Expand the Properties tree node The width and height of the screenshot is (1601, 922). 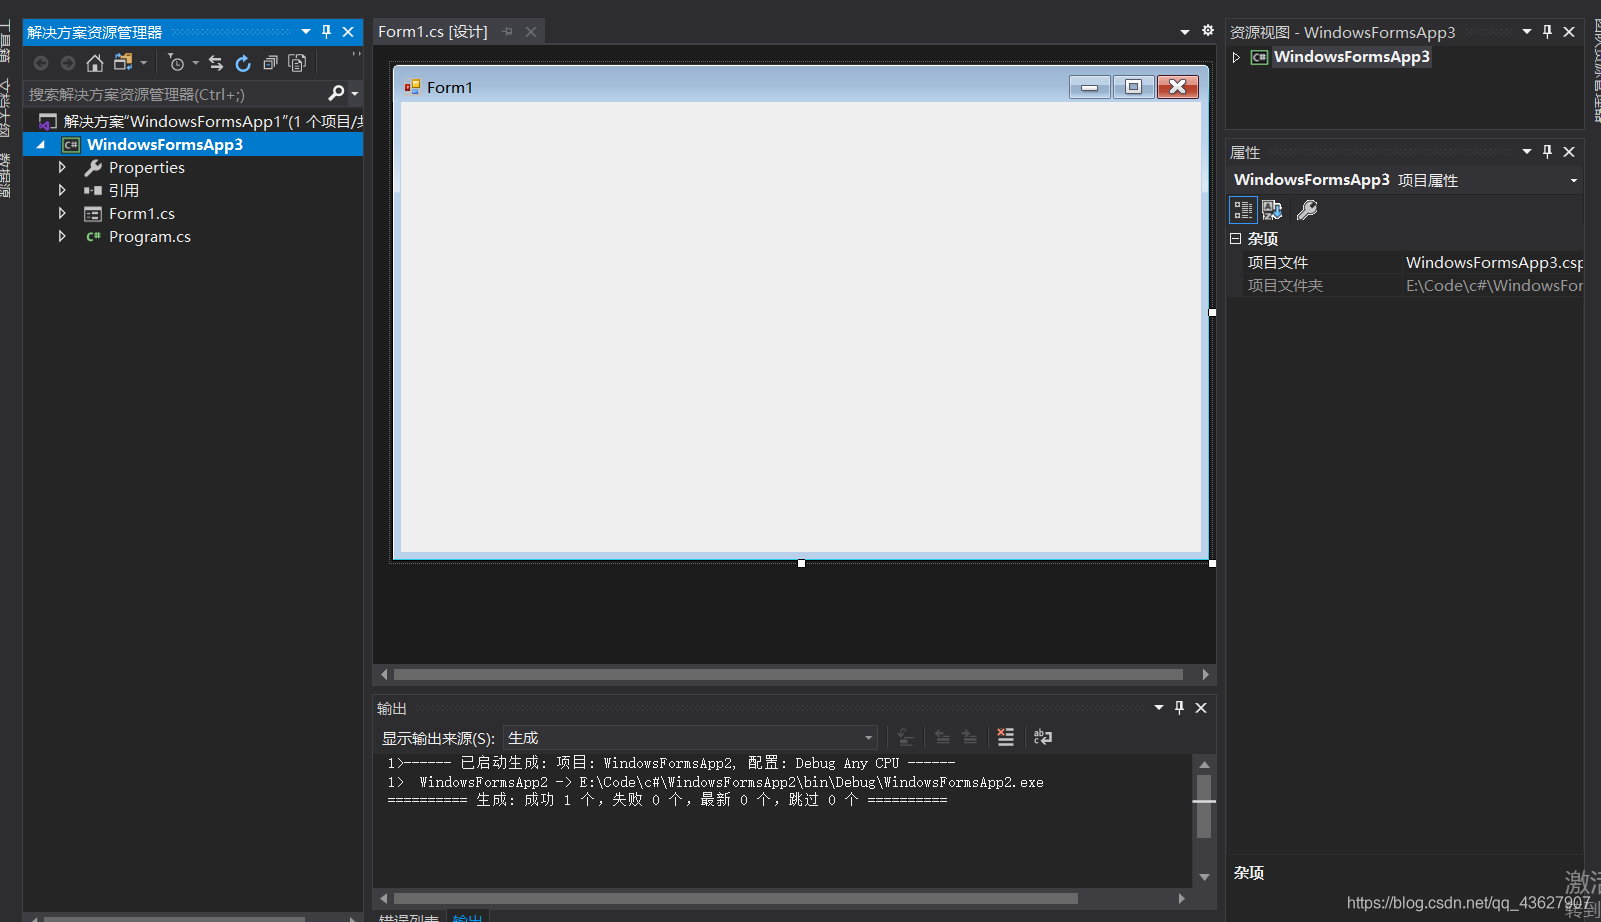(62, 167)
